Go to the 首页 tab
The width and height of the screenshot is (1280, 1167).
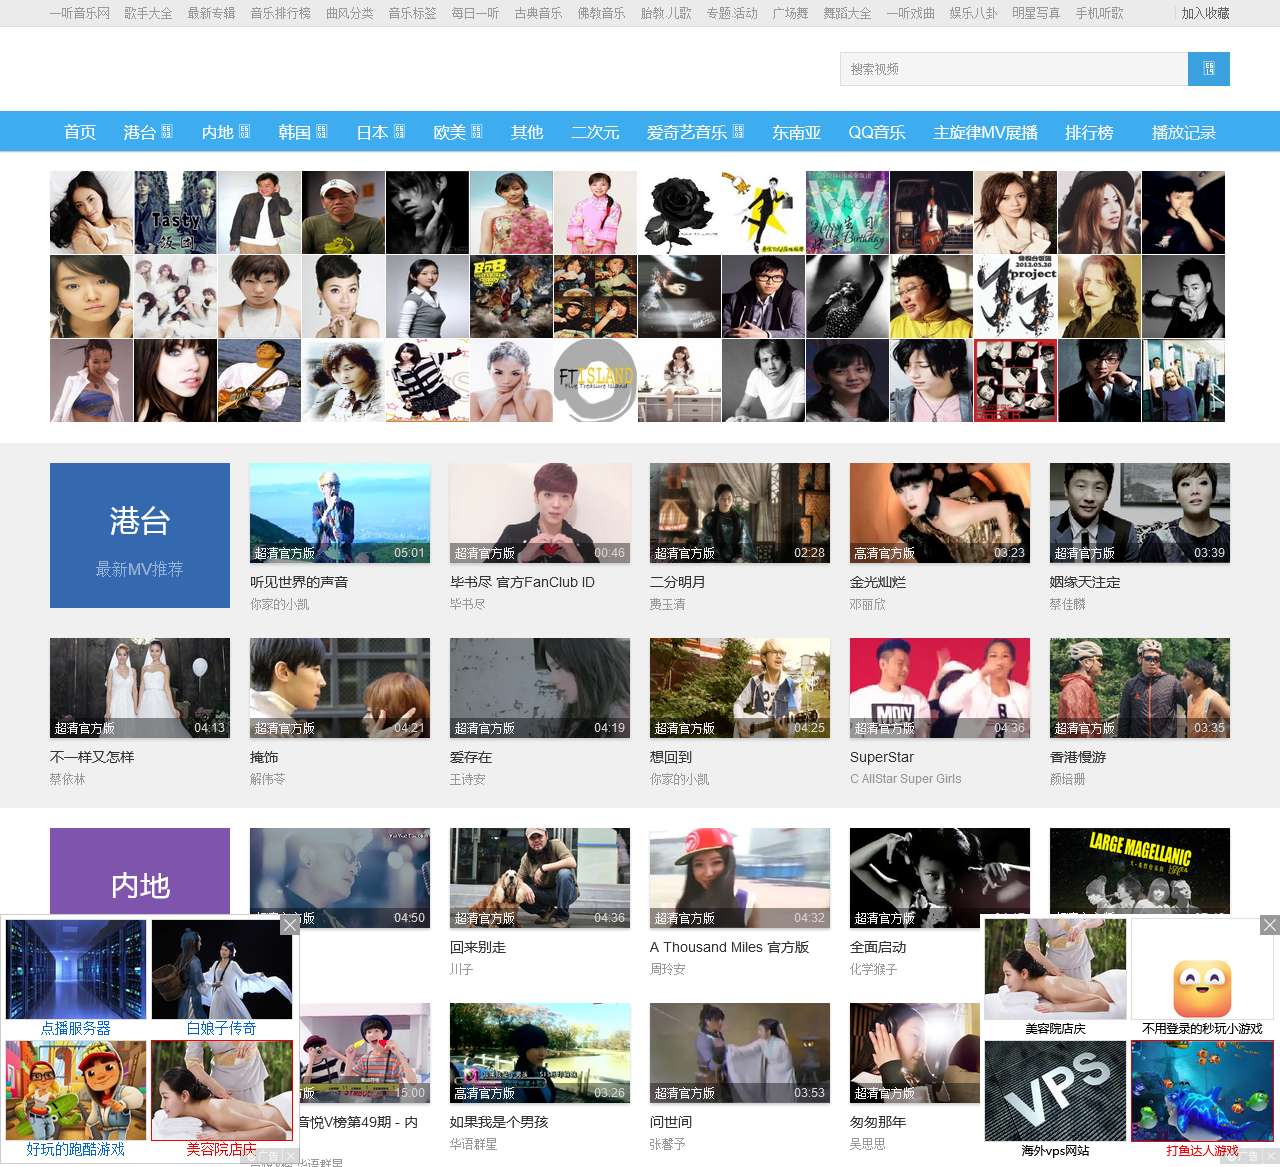tap(80, 132)
